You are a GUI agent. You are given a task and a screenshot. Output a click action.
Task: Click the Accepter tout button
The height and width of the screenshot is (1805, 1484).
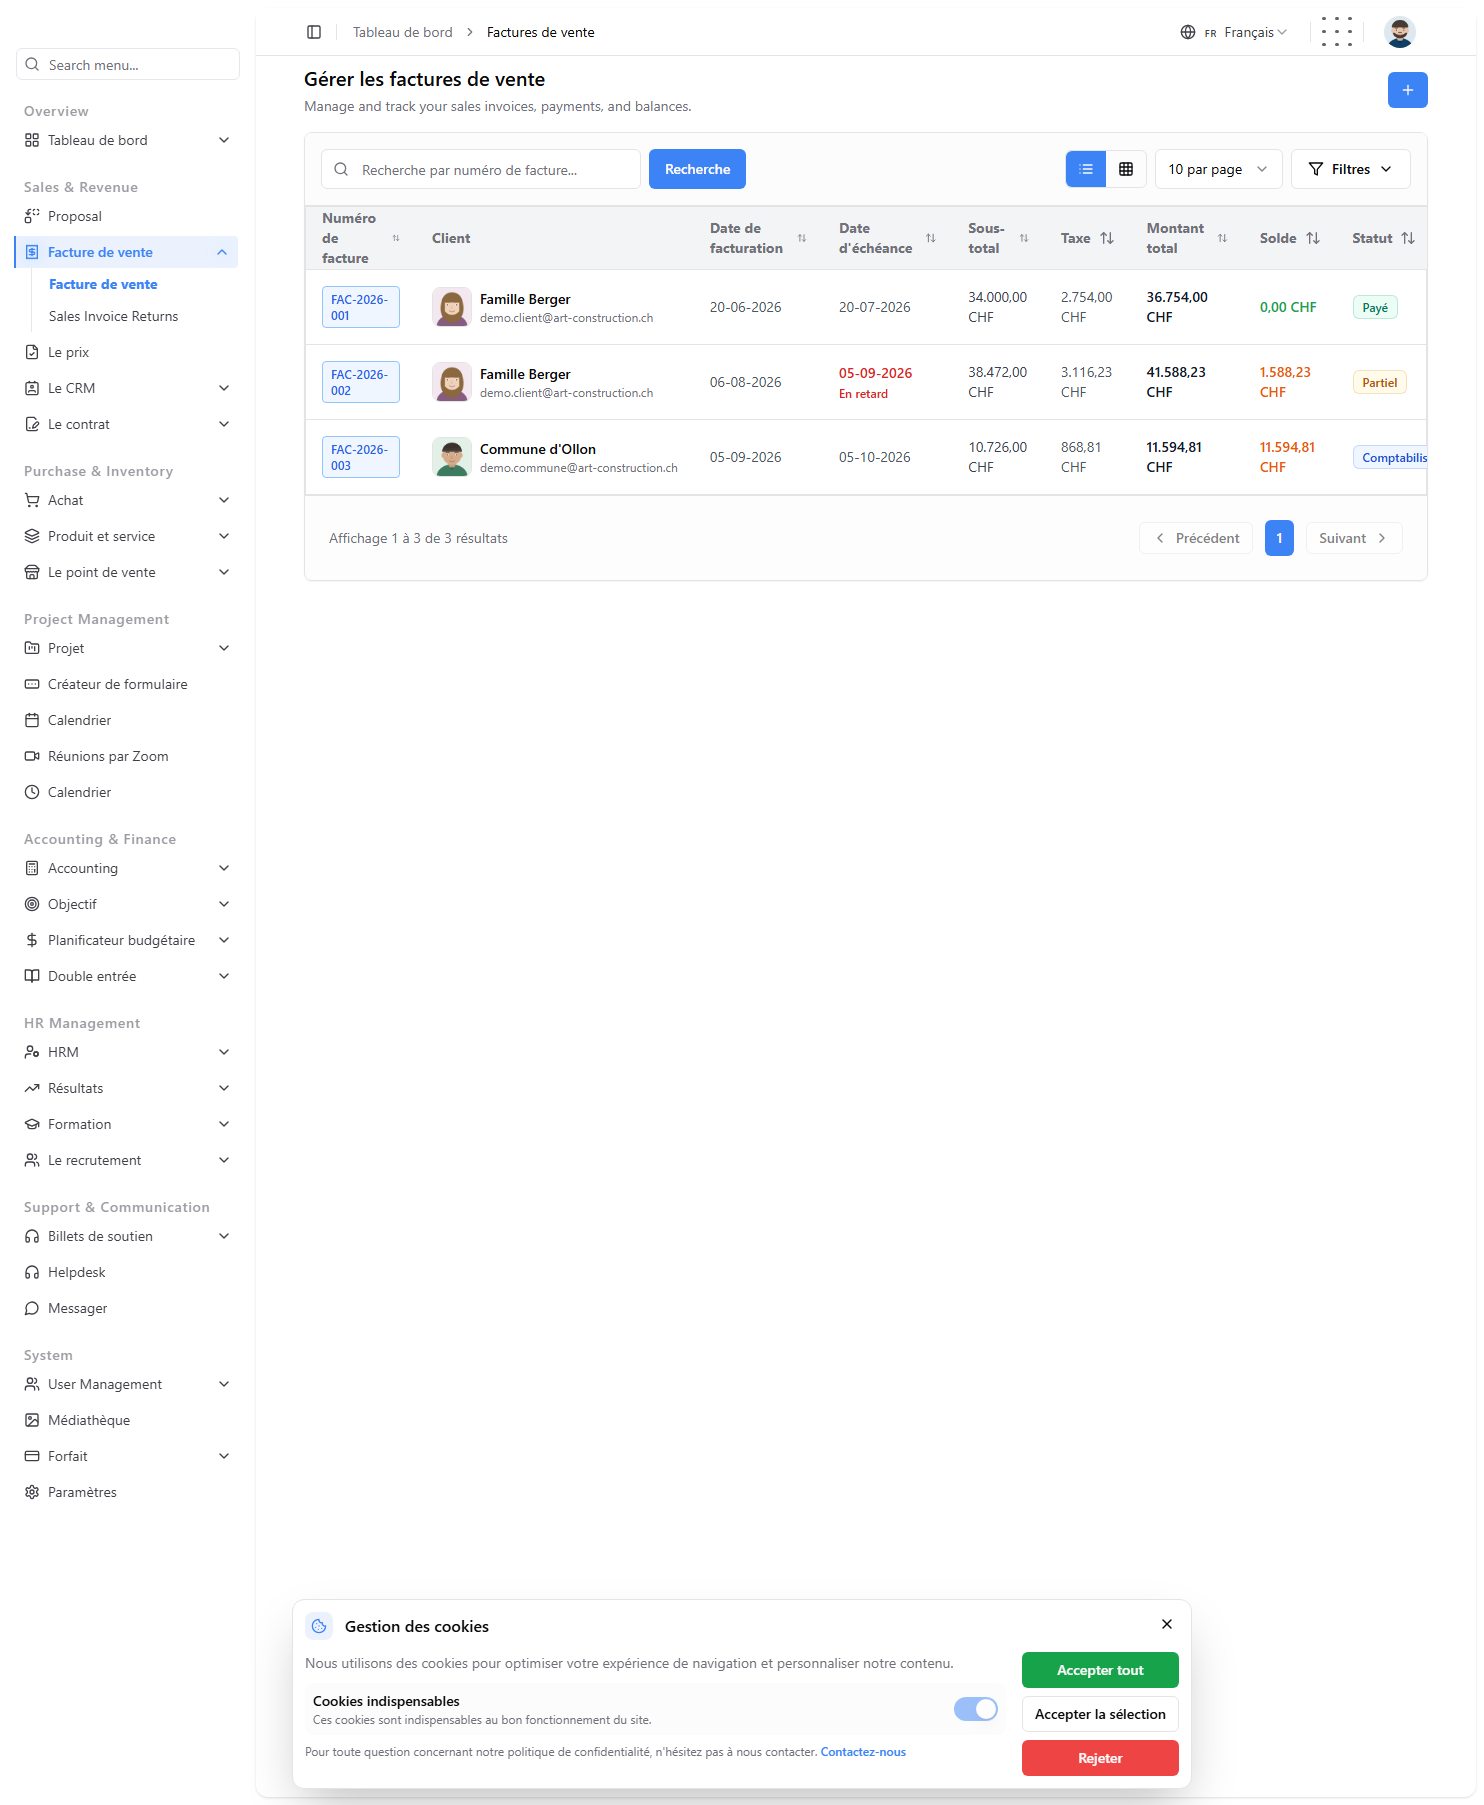[1100, 1670]
